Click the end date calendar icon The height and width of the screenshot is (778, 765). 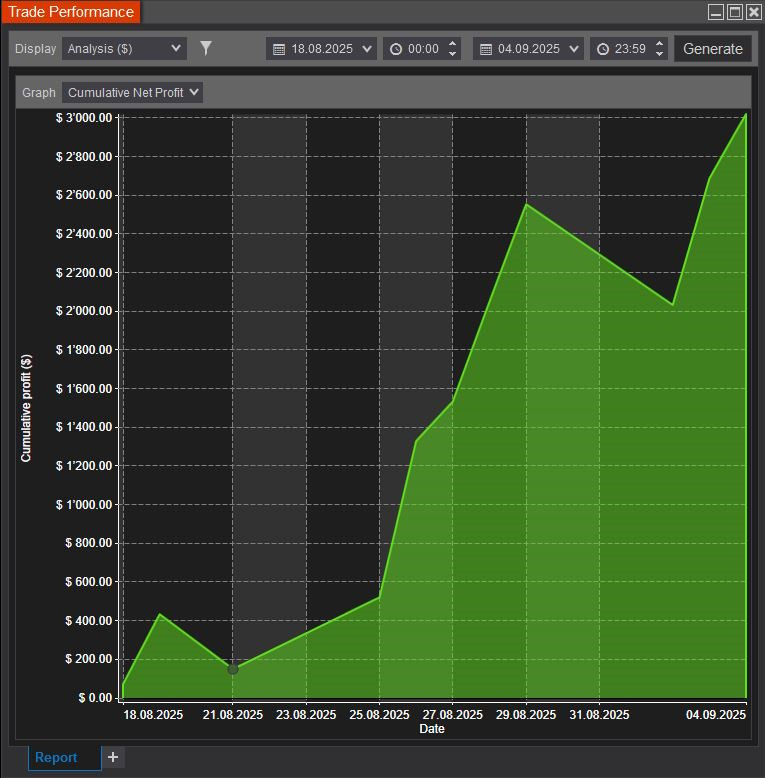tap(486, 49)
